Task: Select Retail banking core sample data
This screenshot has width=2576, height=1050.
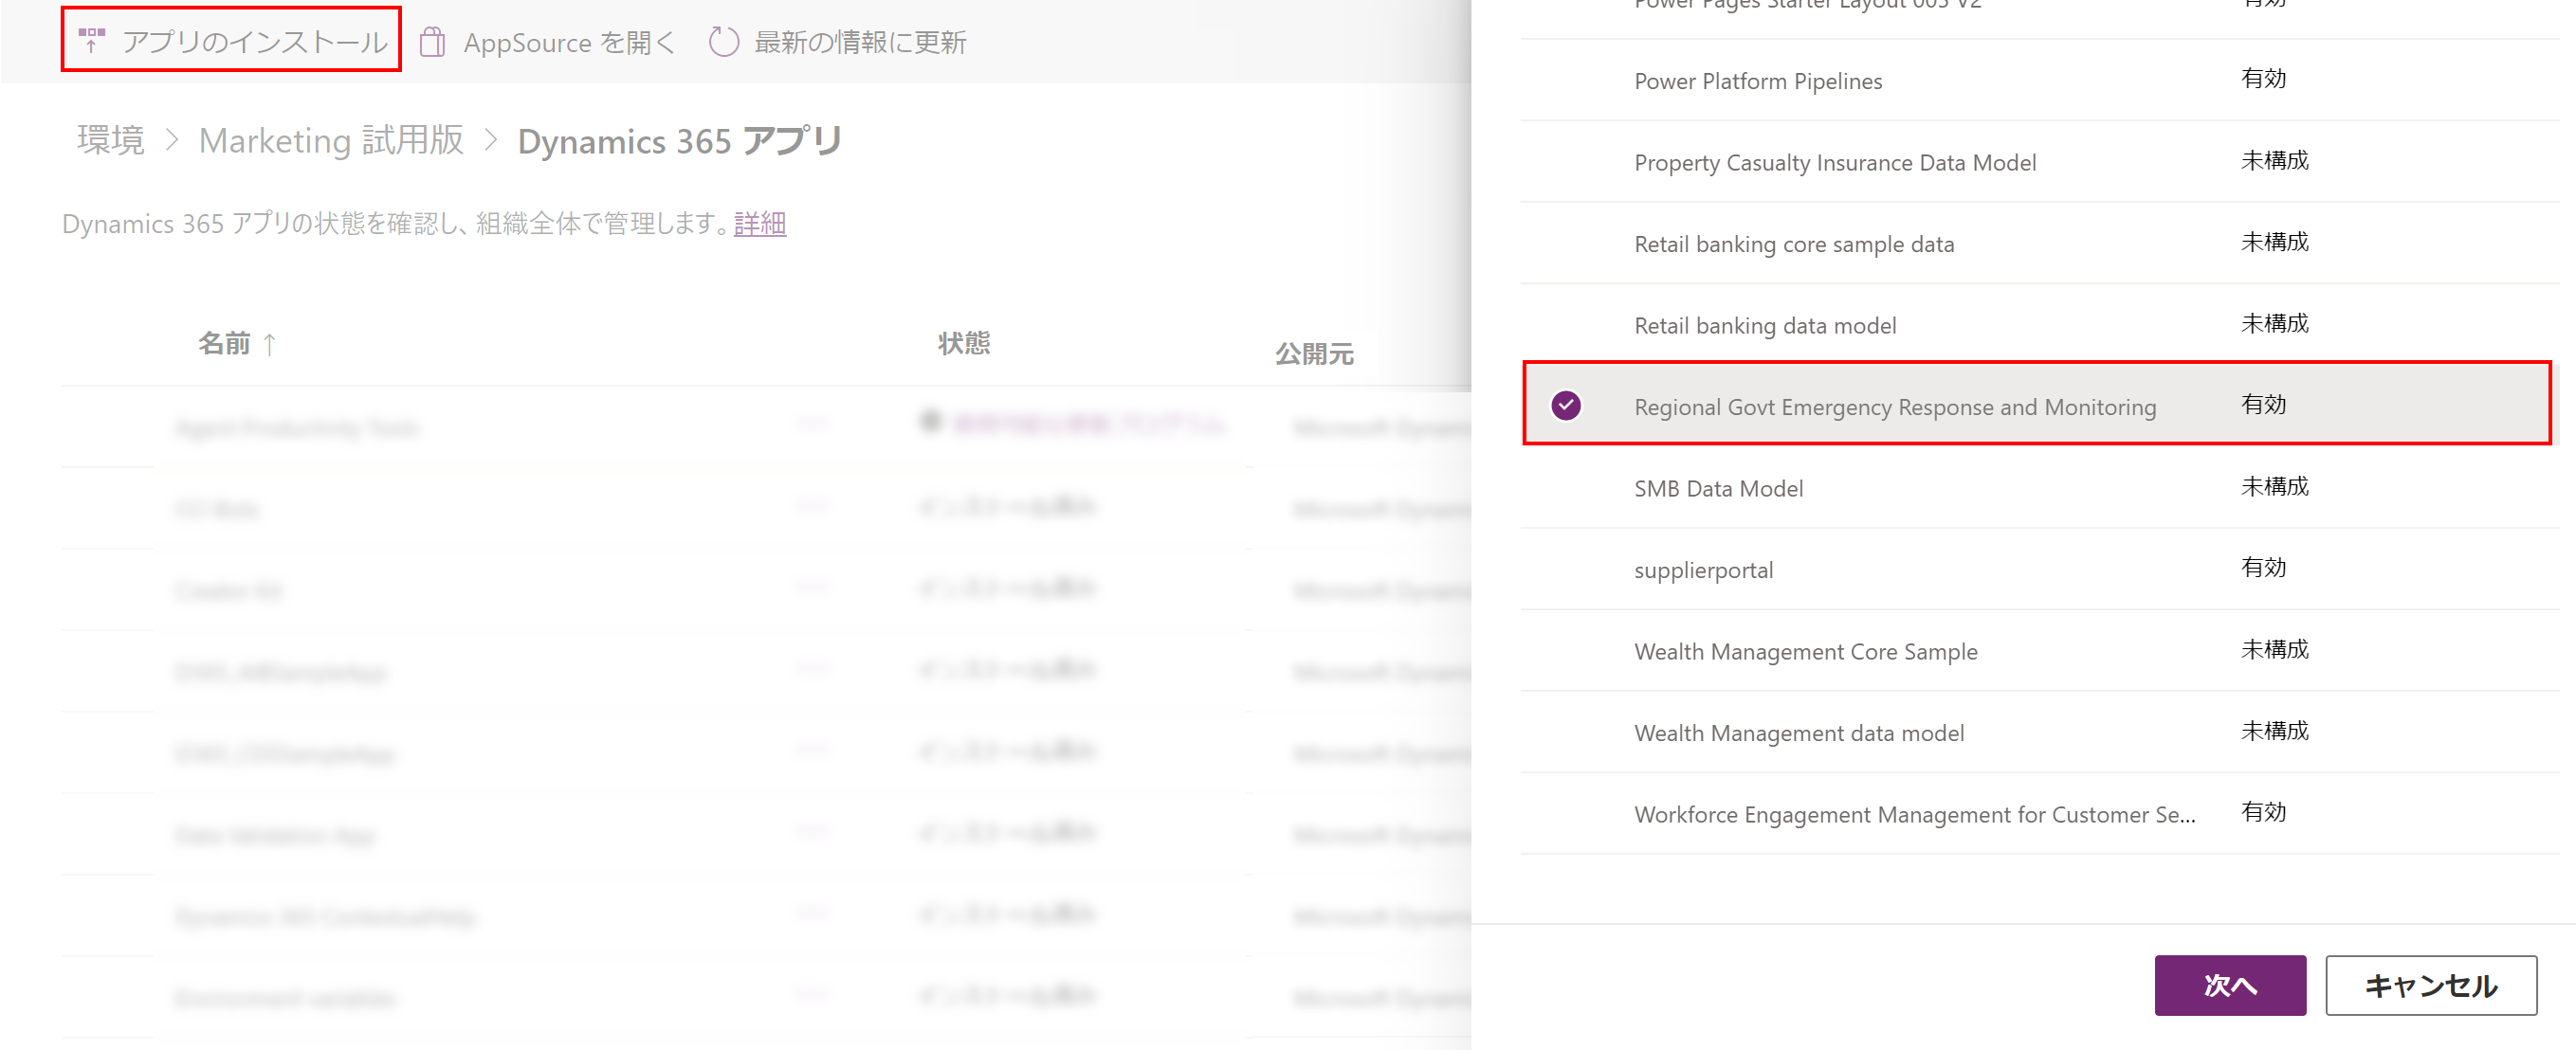Action: (x=2038, y=243)
